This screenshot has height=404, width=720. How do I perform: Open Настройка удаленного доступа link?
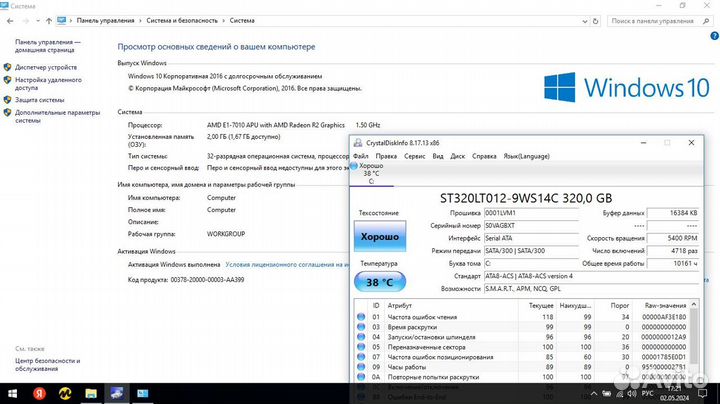click(48, 84)
